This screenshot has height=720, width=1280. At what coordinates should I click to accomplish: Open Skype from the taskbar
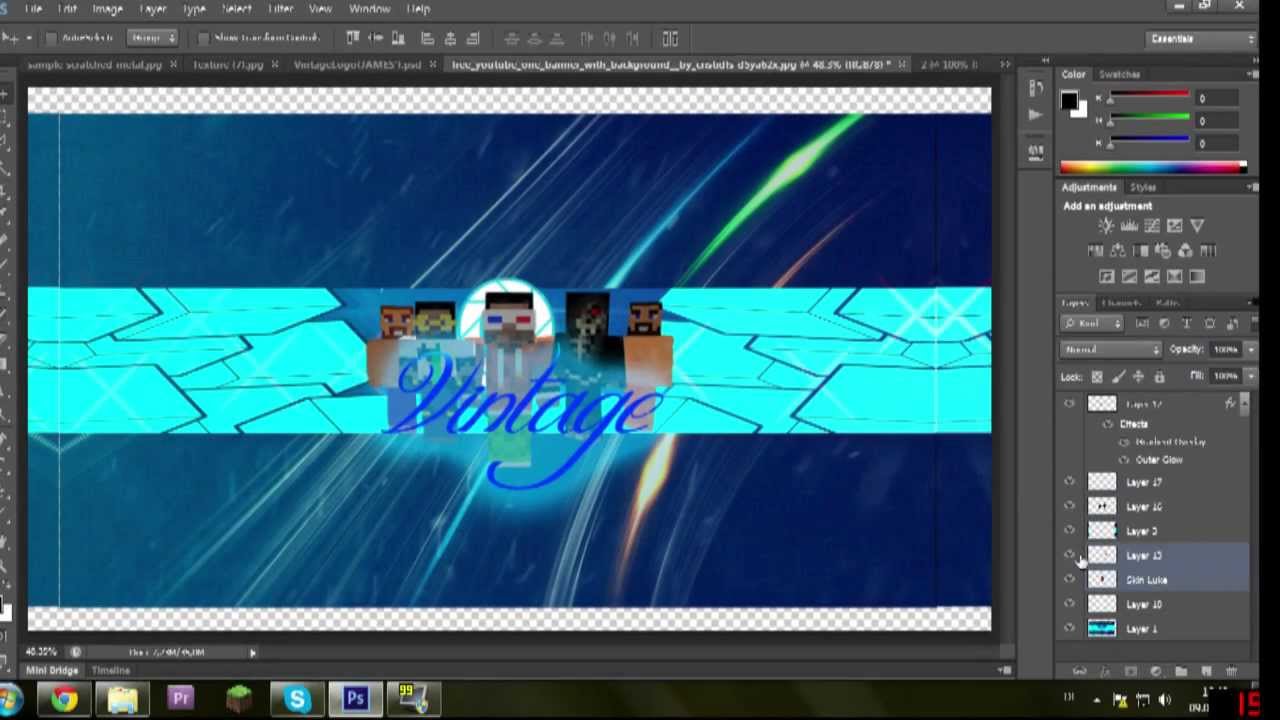[x=297, y=699]
